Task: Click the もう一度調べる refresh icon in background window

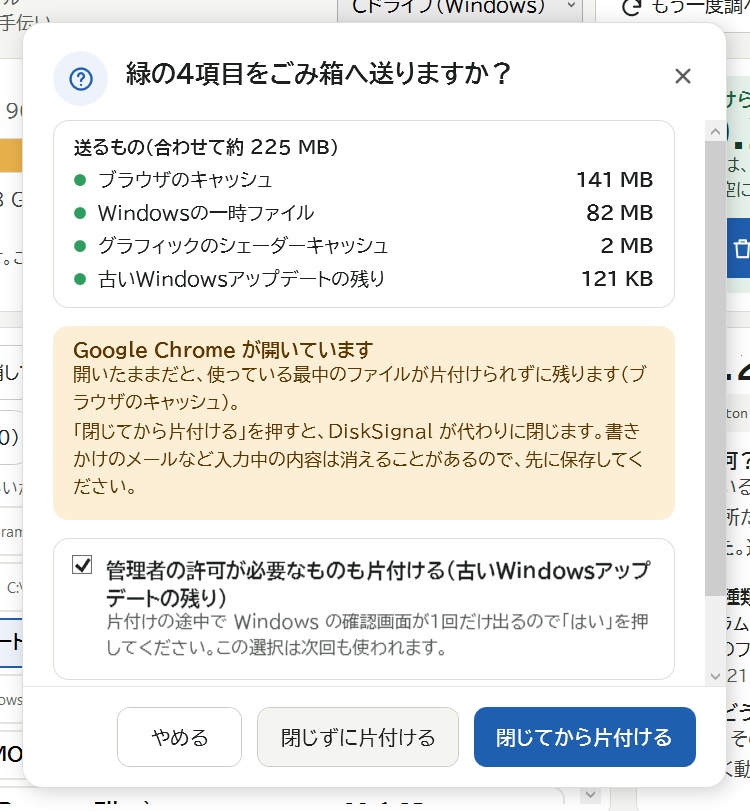Action: [x=630, y=7]
